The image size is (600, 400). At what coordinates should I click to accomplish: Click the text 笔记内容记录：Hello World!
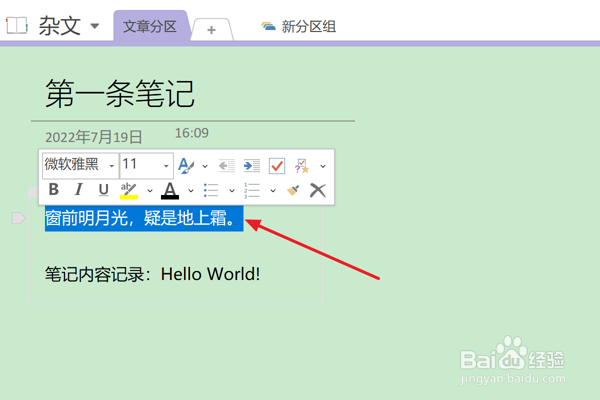[153, 274]
